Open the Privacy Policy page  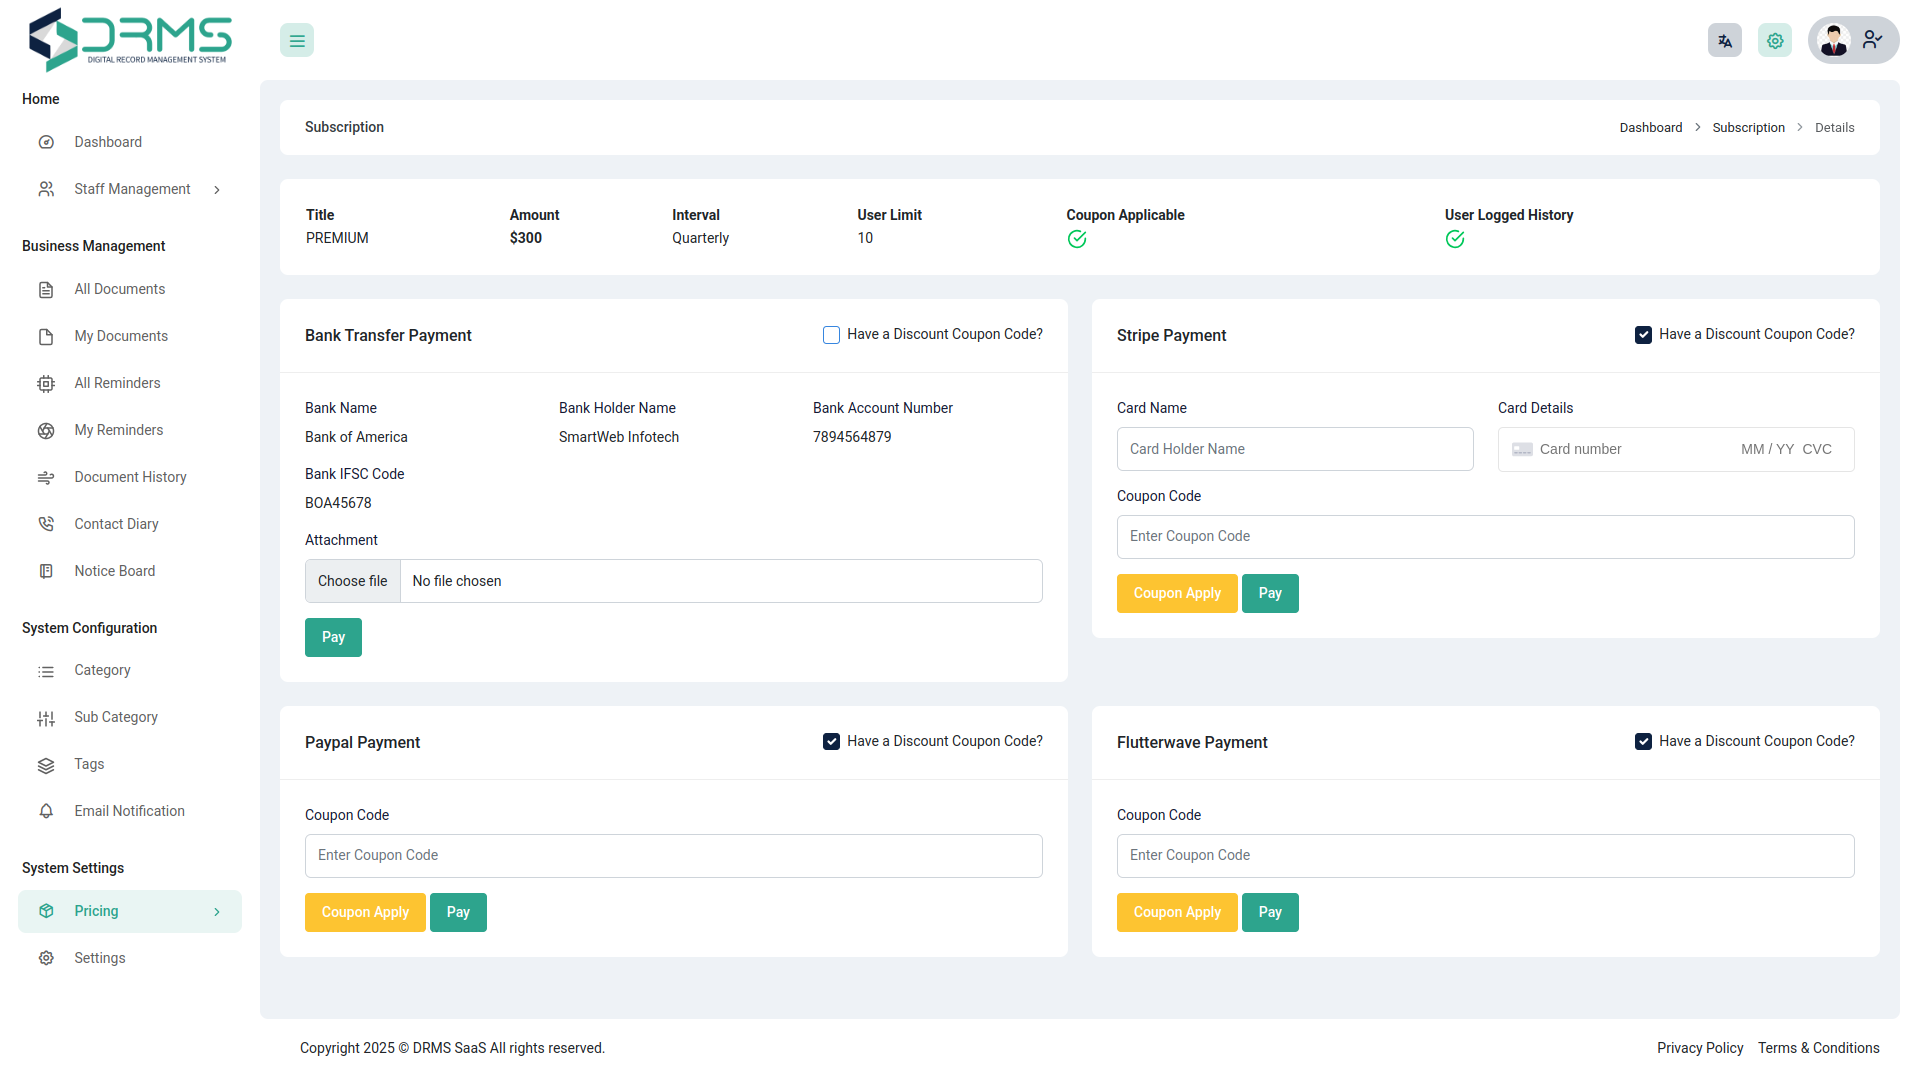click(1699, 1048)
